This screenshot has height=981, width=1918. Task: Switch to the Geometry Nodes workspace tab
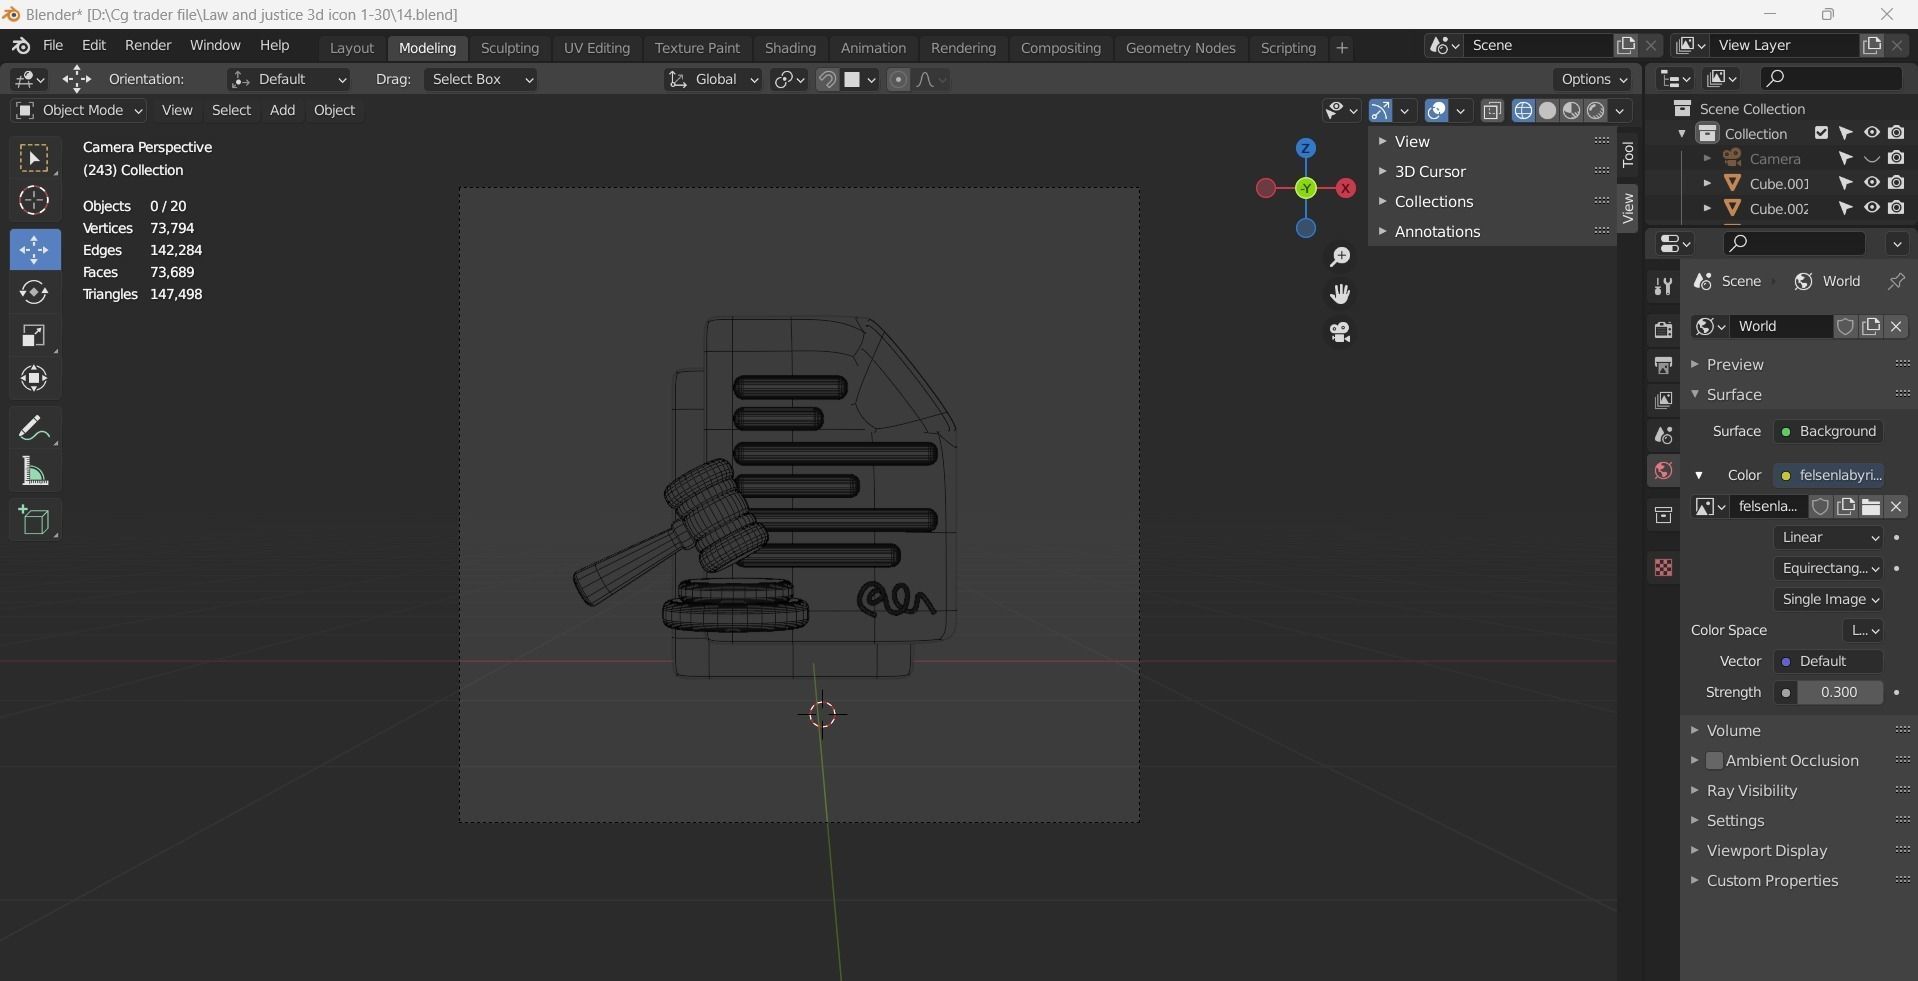1180,48
